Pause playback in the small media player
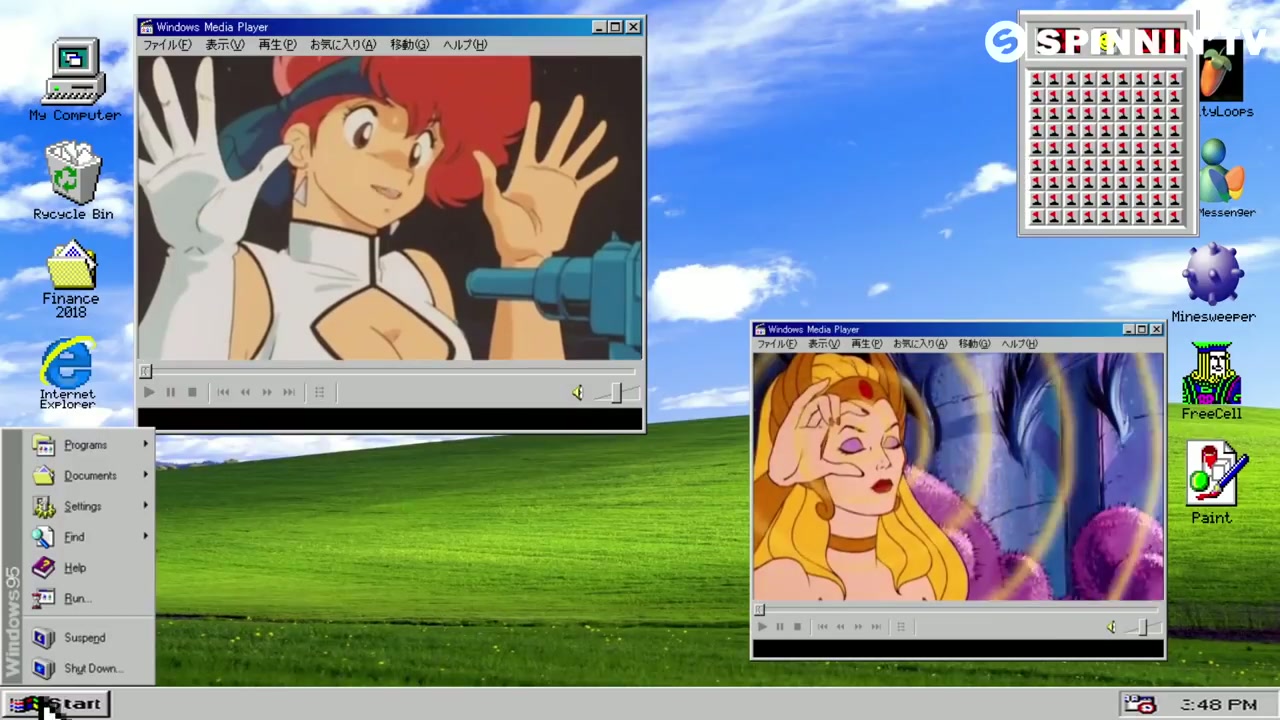This screenshot has height=720, width=1280. (779, 627)
